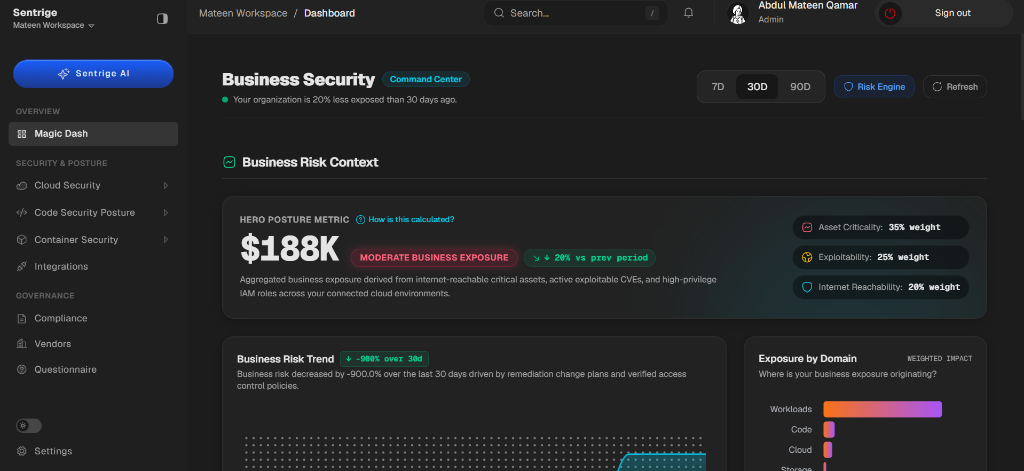Click the circular arrow Refresh icon
Screen dimensions: 1024x471
[x=937, y=87]
